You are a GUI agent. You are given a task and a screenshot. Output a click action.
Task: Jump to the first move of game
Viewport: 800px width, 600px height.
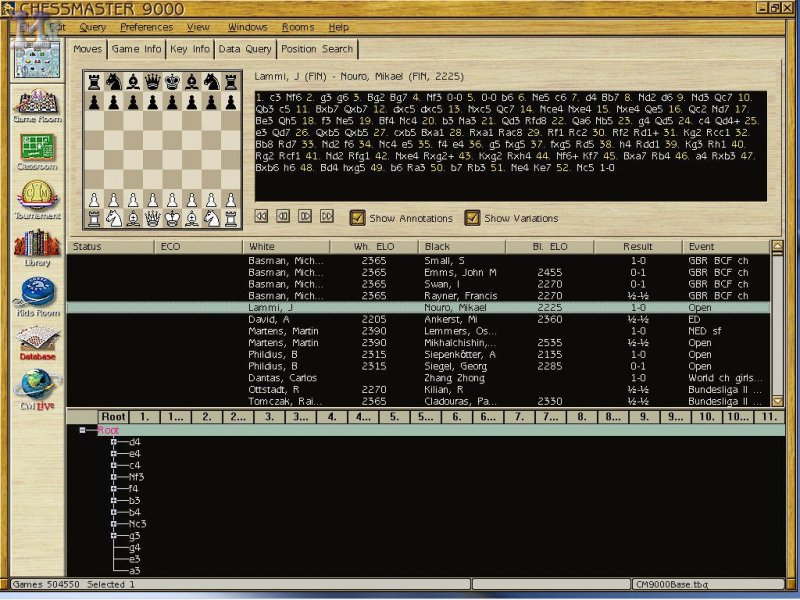[x=261, y=216]
